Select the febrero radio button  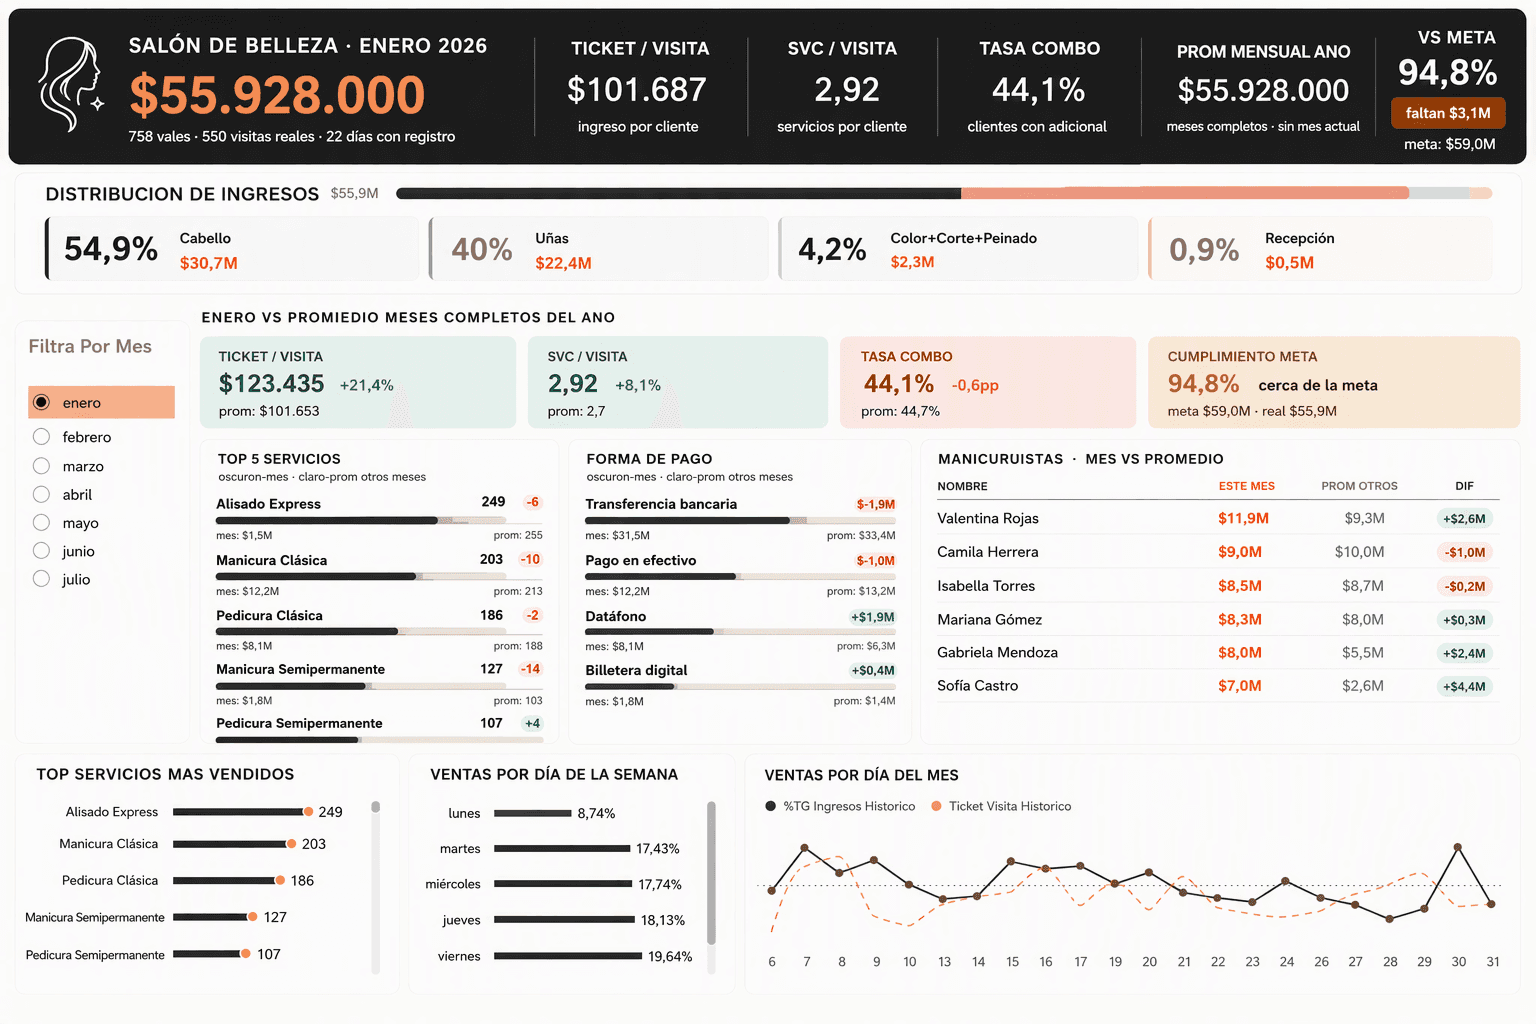coord(41,437)
